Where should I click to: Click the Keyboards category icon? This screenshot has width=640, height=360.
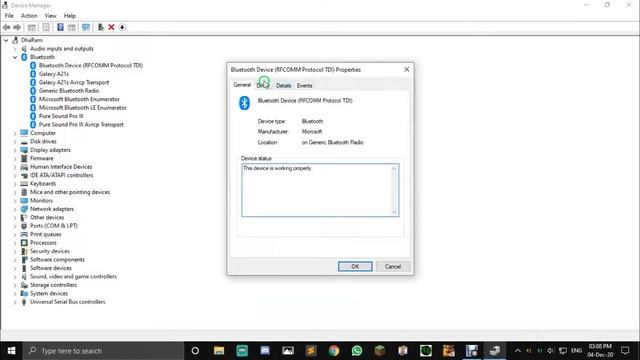24,184
